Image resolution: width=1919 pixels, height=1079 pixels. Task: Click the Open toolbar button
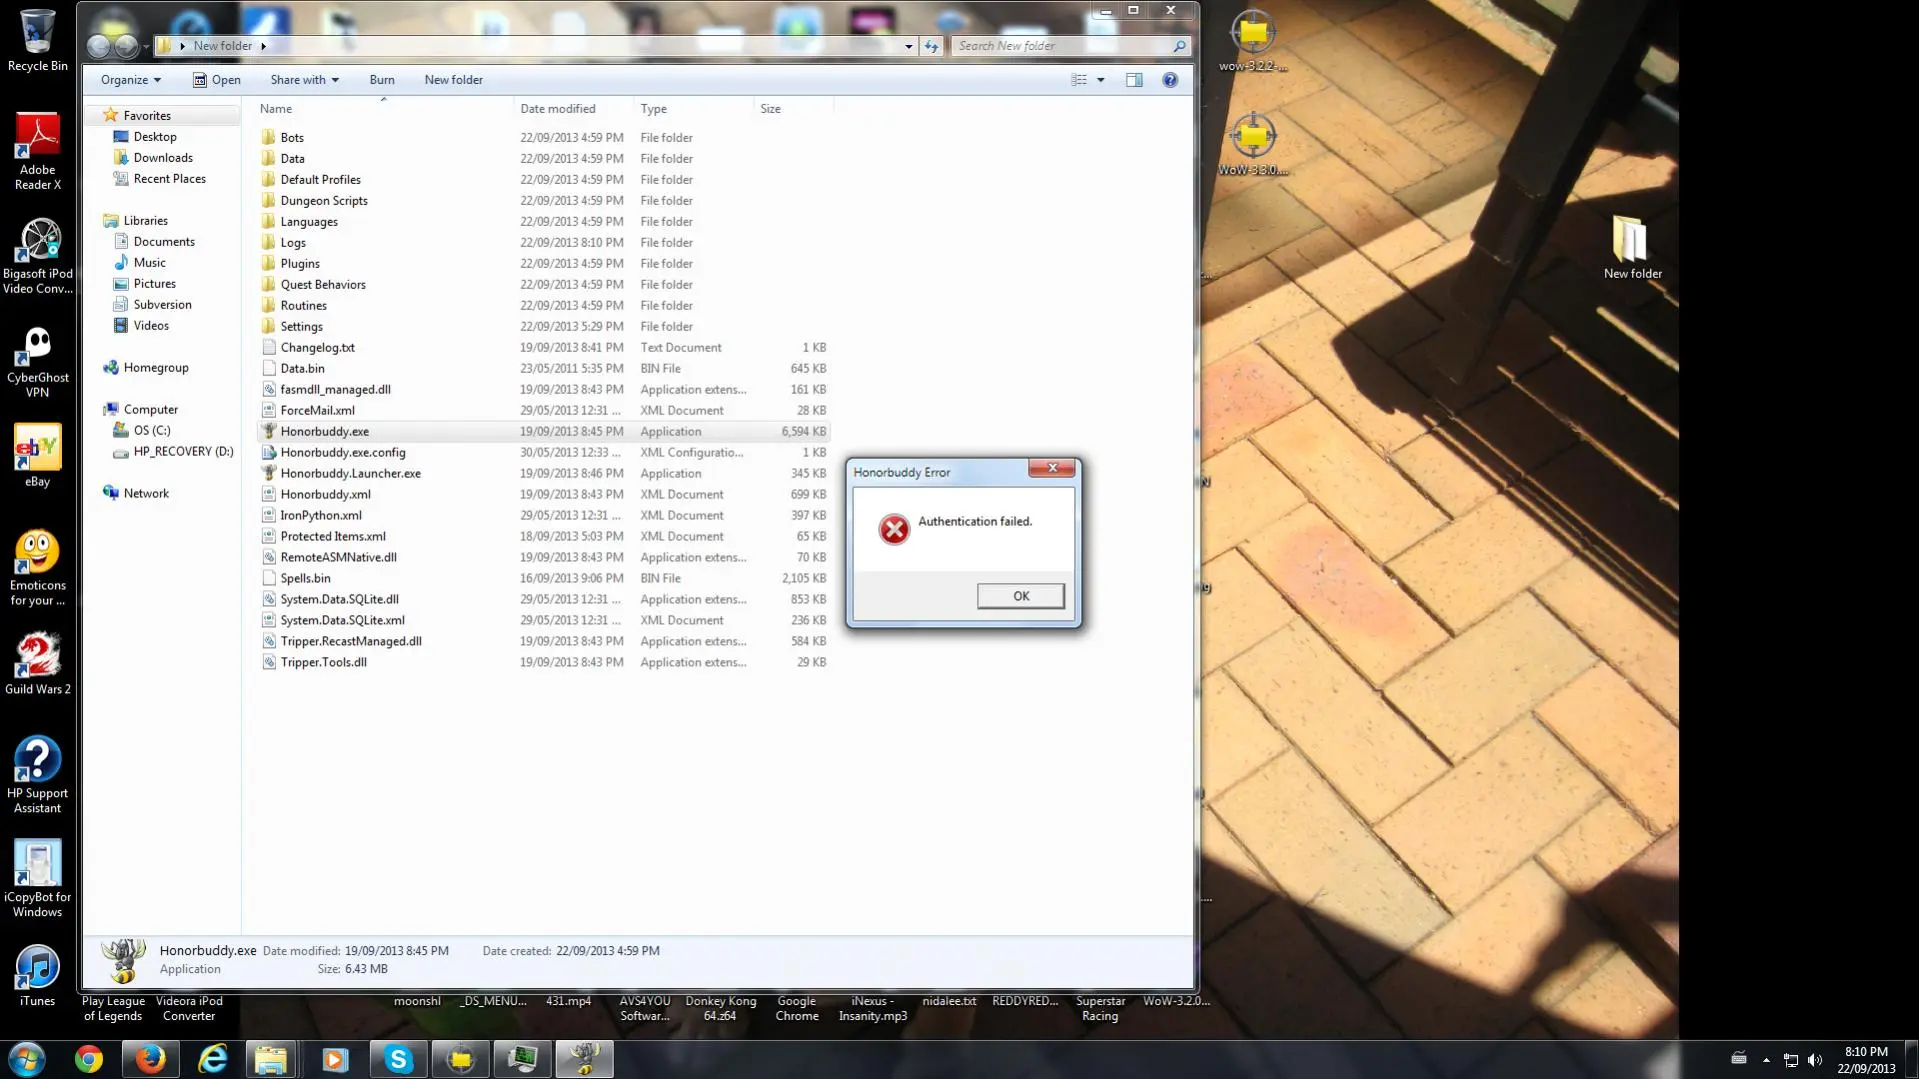coord(217,80)
